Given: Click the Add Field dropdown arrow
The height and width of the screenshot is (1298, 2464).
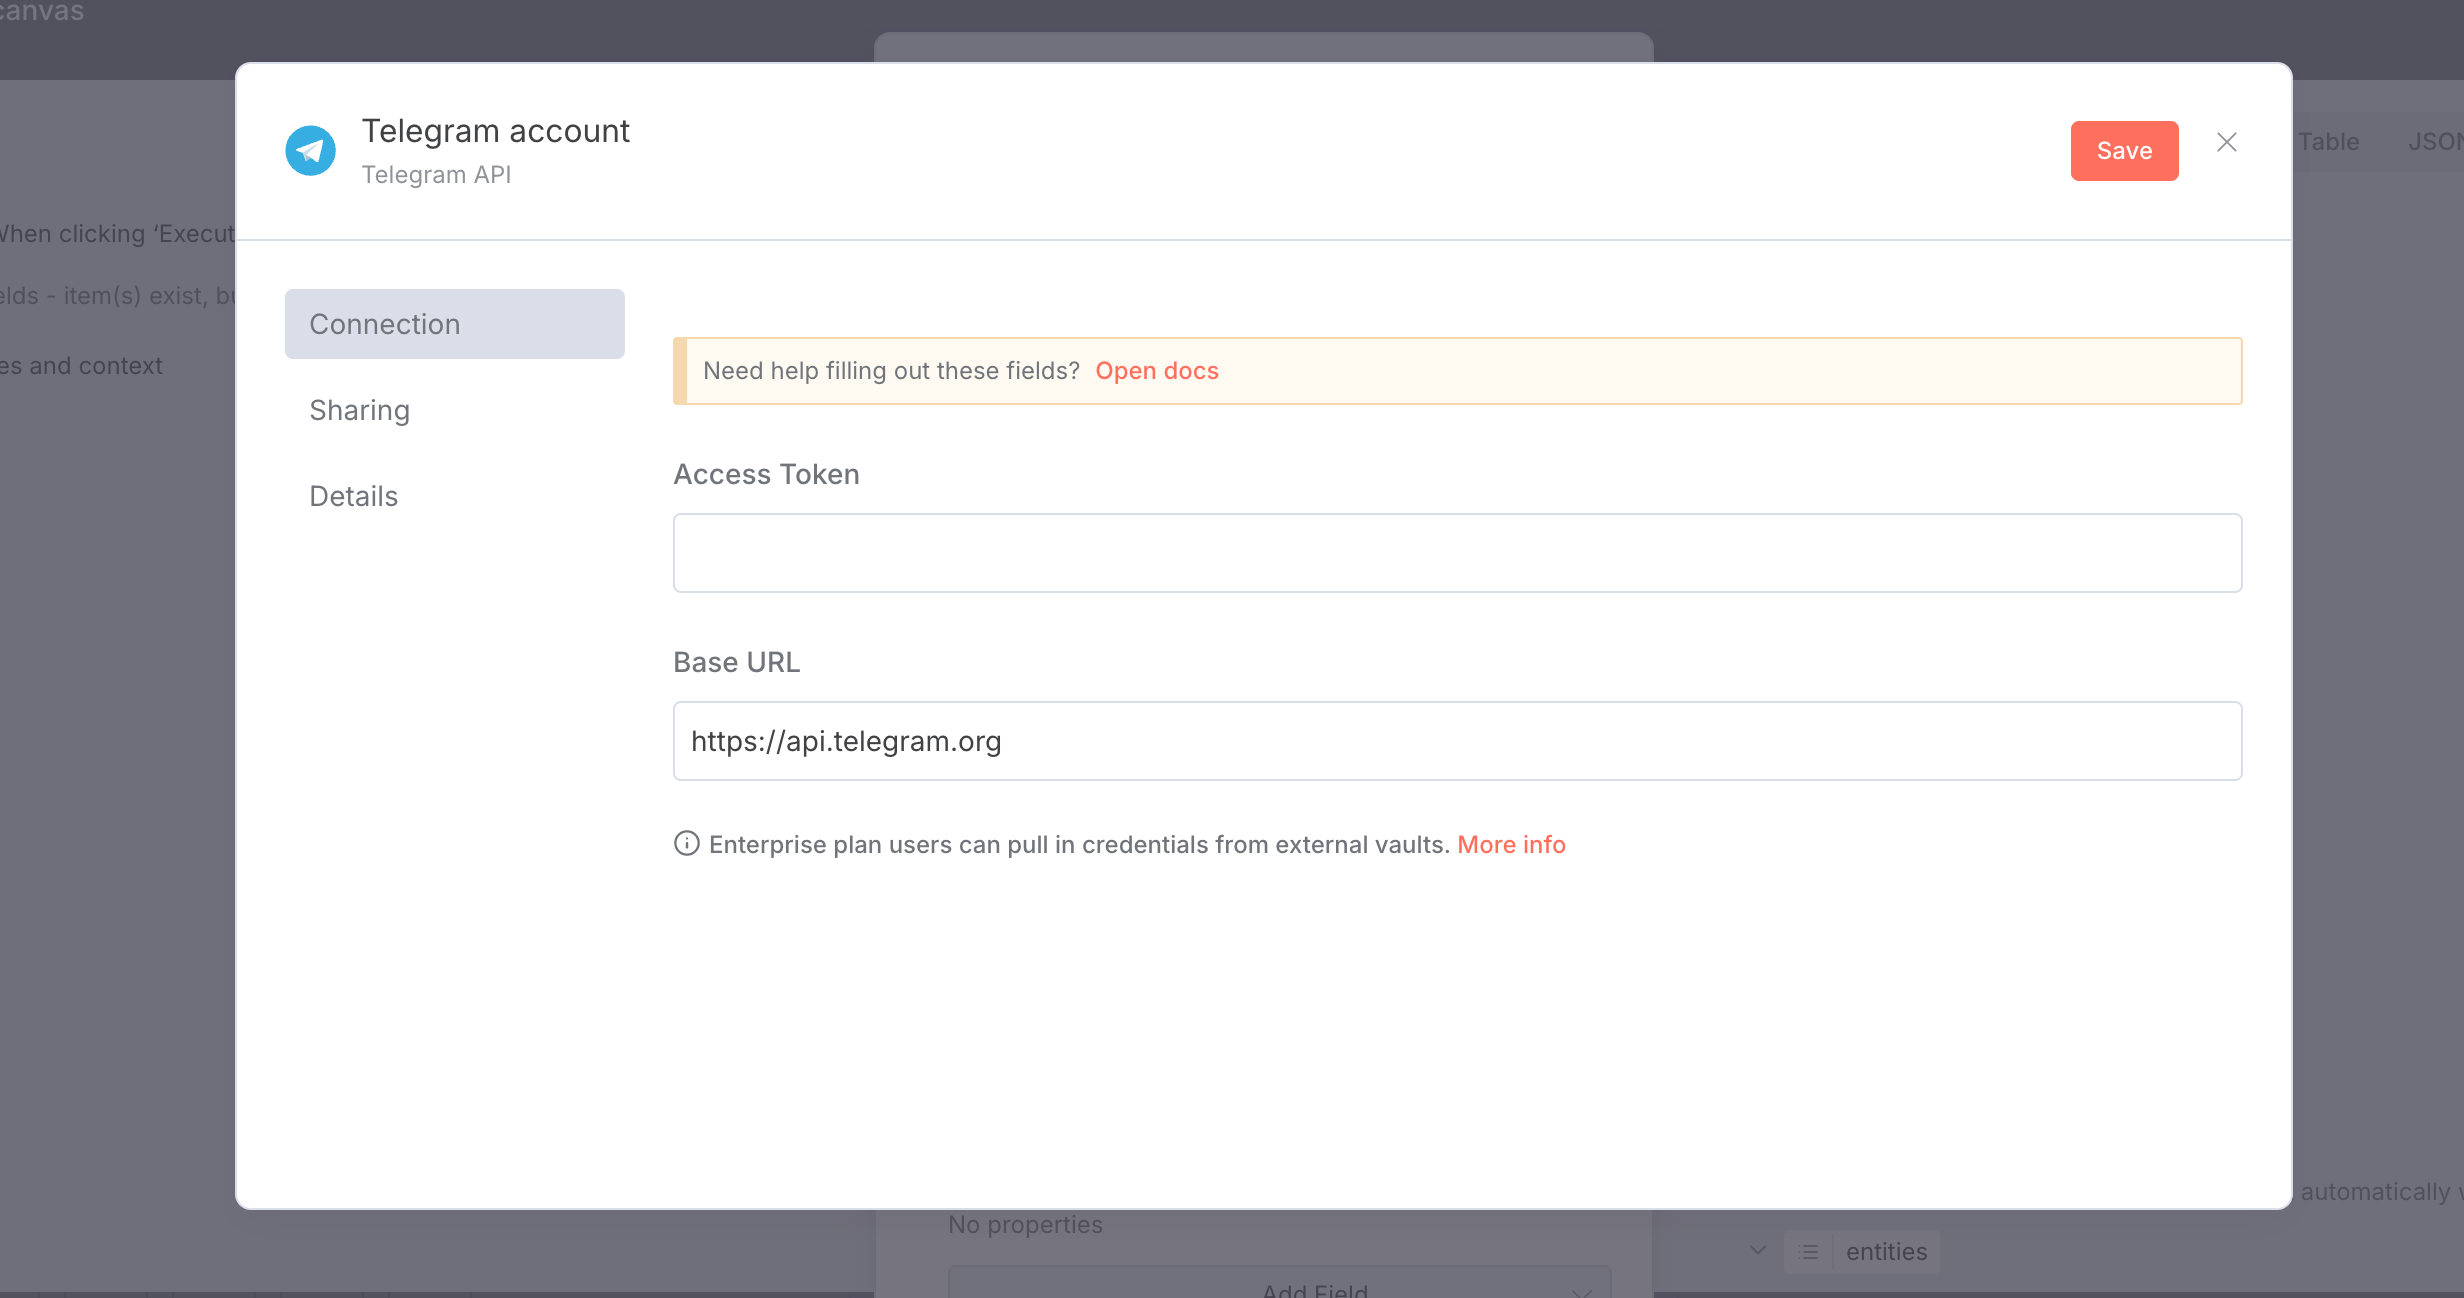Looking at the screenshot, I should [1581, 1291].
